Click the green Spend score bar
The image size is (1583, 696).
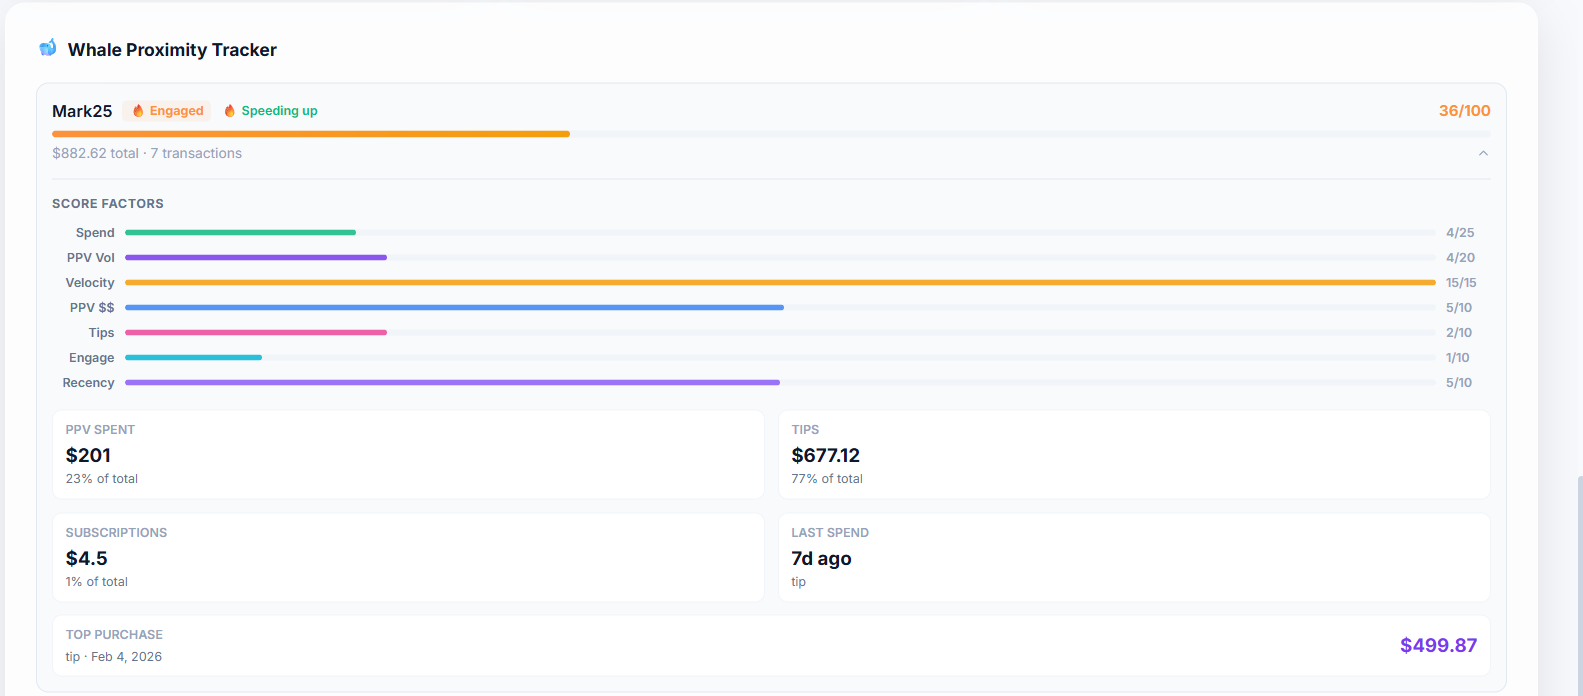(240, 233)
